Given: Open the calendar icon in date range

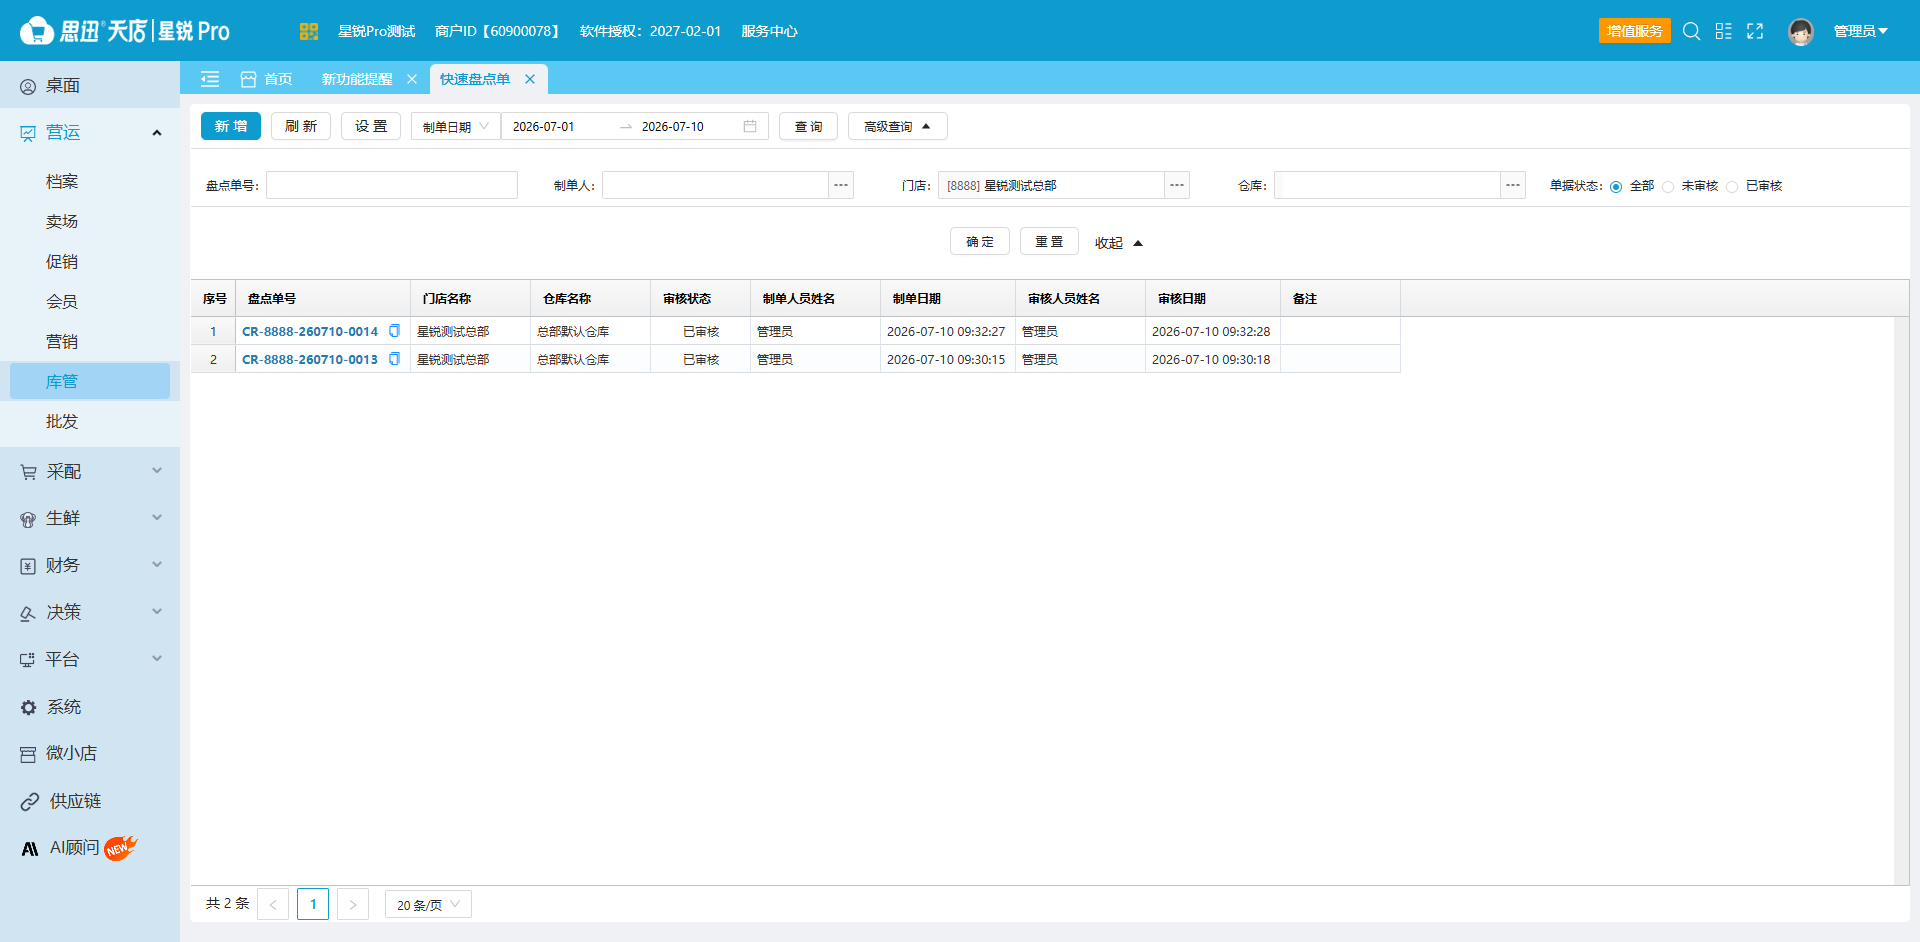Looking at the screenshot, I should coord(750,126).
